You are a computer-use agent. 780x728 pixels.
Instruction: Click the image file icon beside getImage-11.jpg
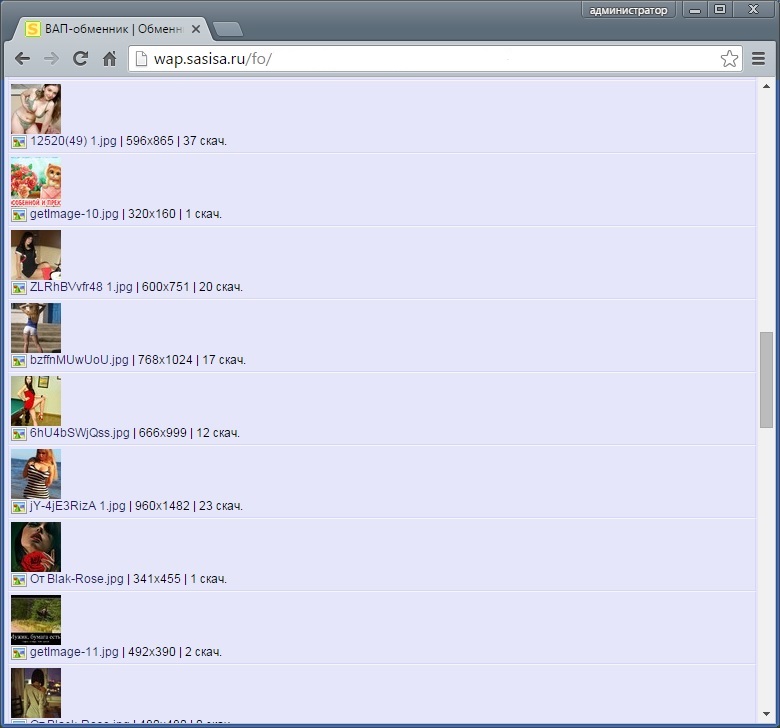tap(19, 653)
